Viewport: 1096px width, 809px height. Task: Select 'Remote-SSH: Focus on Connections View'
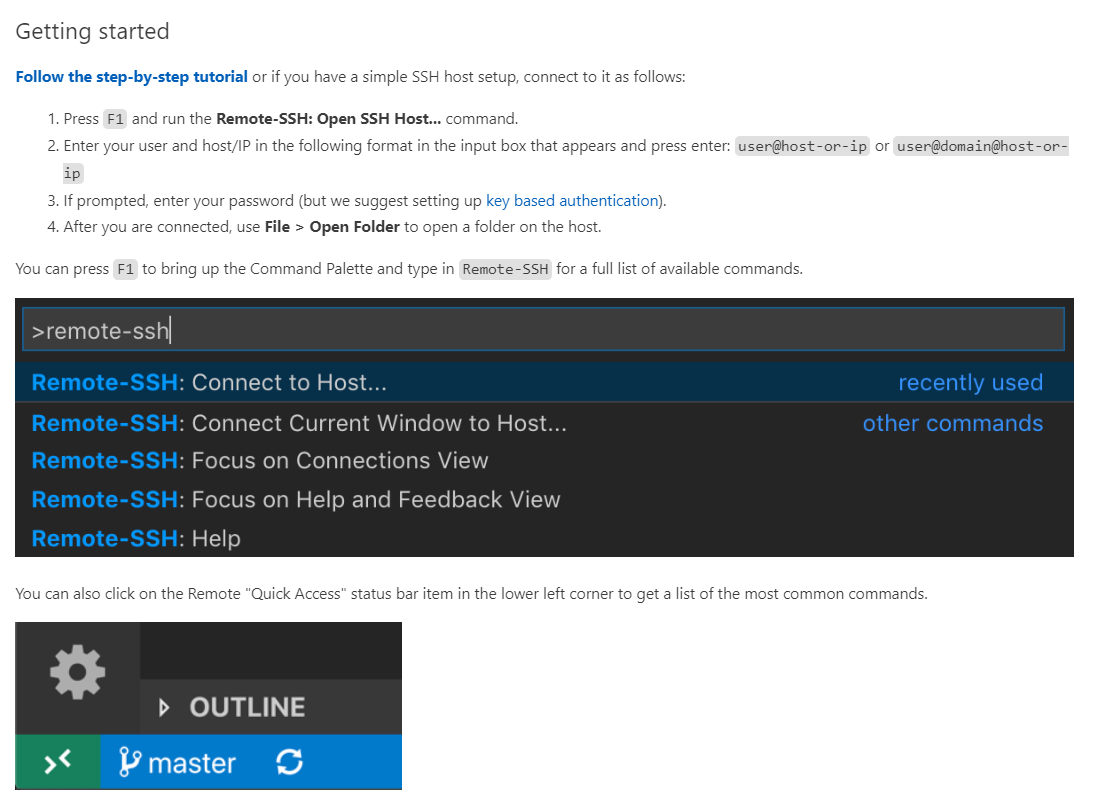coord(545,461)
